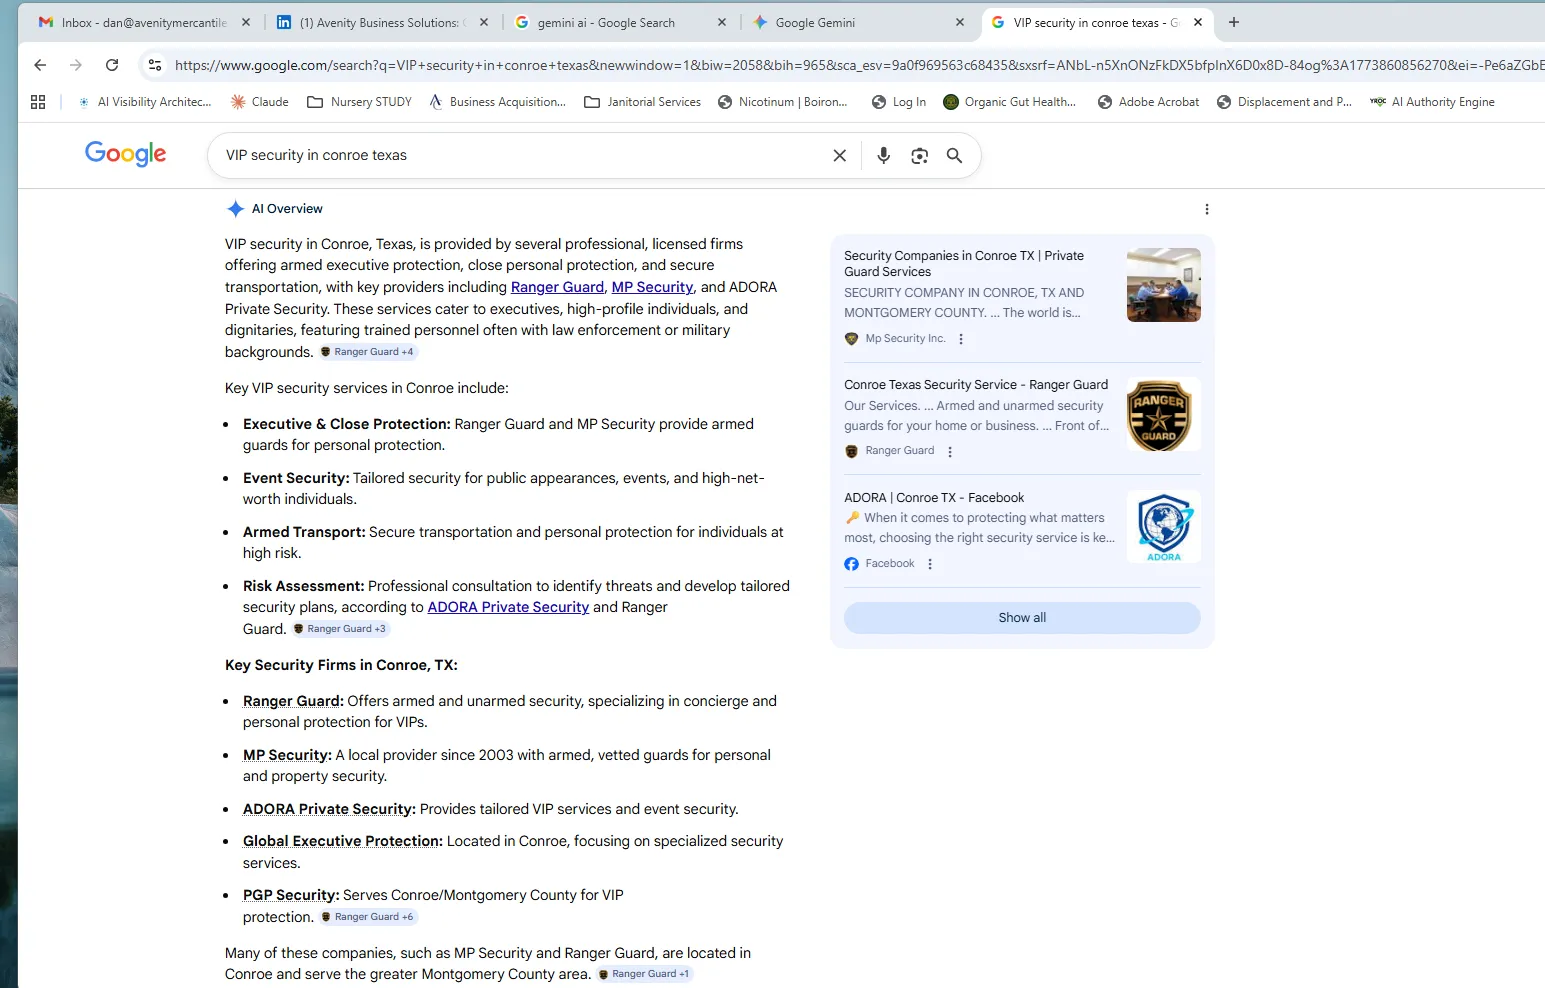The width and height of the screenshot is (1545, 988).
Task: Click 'Key Security Firms in Conroe, TX:' heading
Action: tap(341, 665)
